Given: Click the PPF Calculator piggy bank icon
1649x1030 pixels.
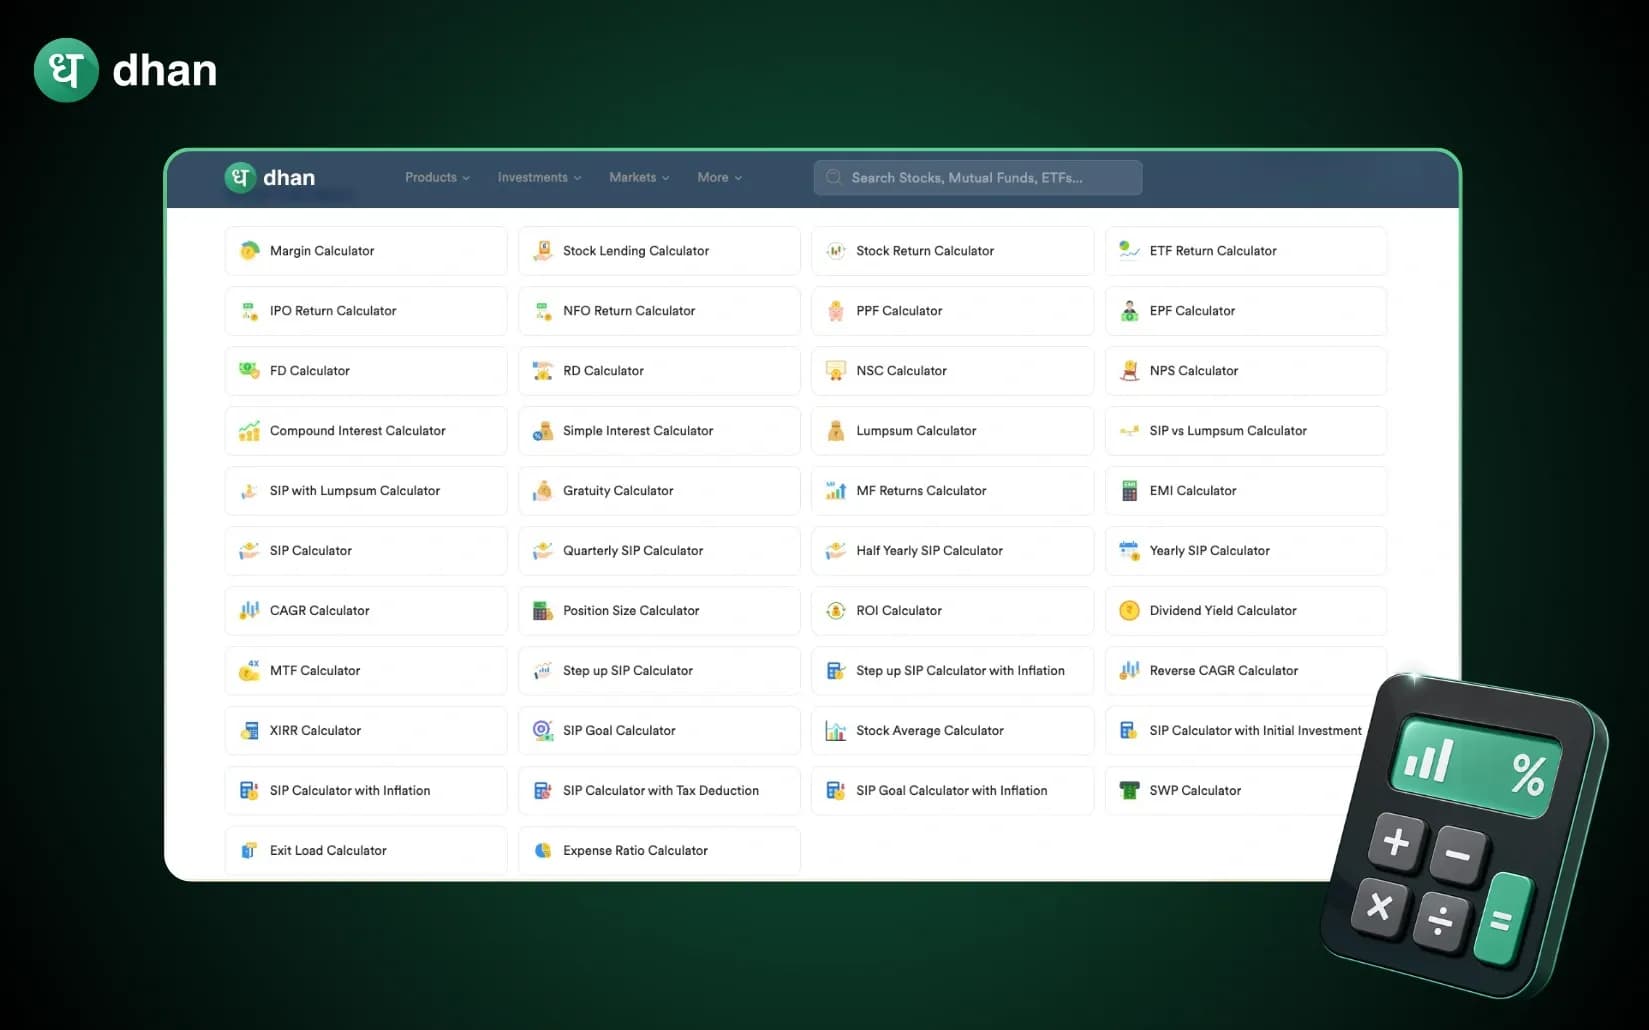Looking at the screenshot, I should pyautogui.click(x=836, y=311).
